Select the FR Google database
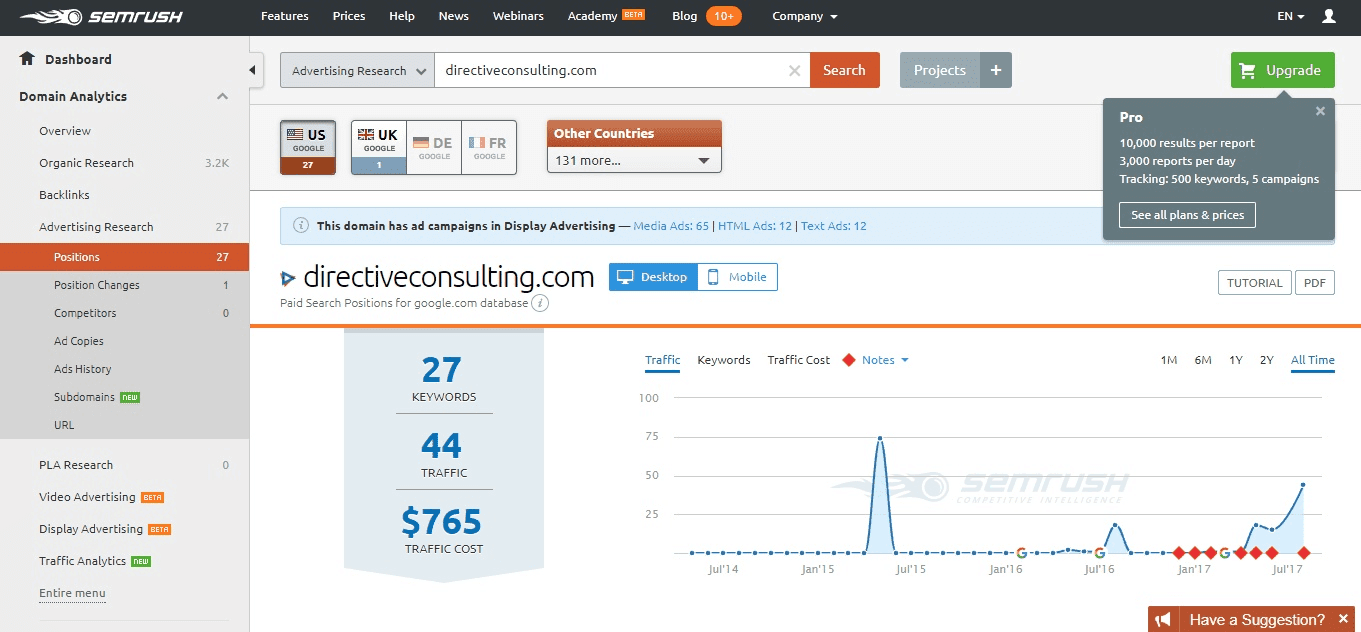The image size is (1361, 632). point(489,147)
